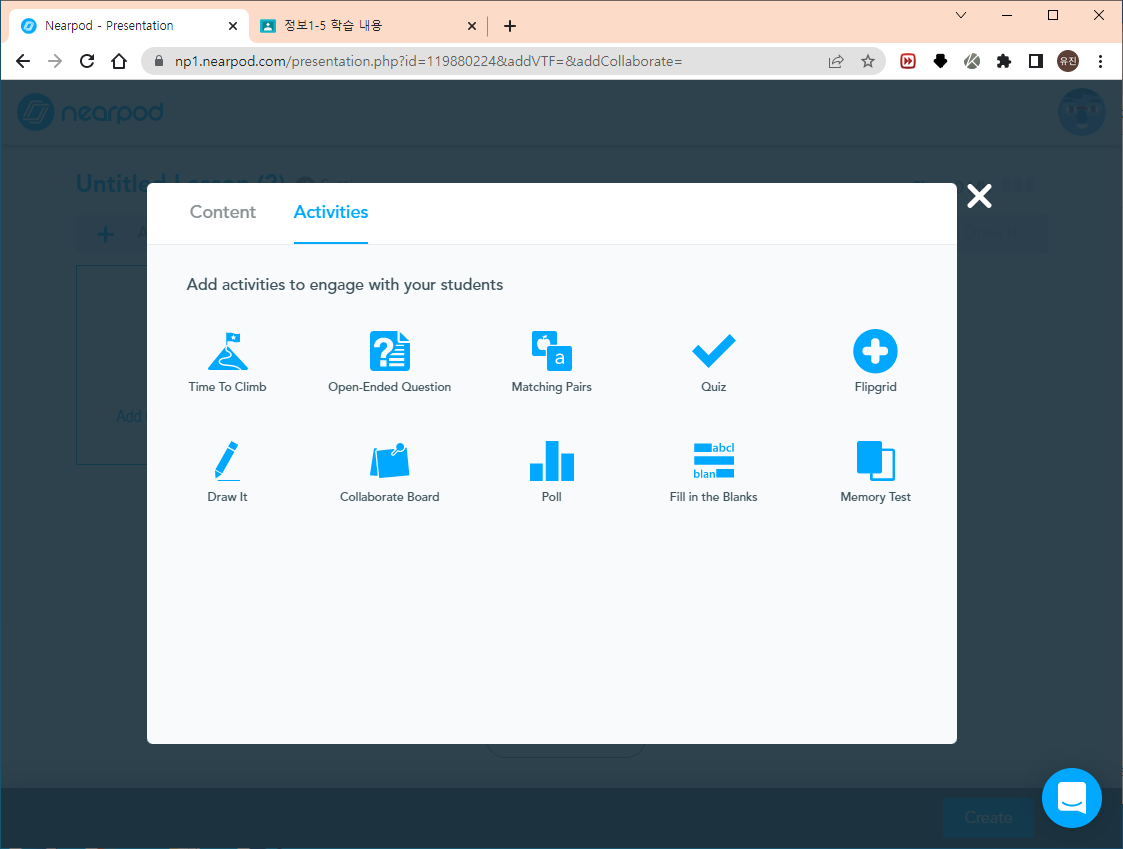Add a Collaborate Board activity

point(390,472)
